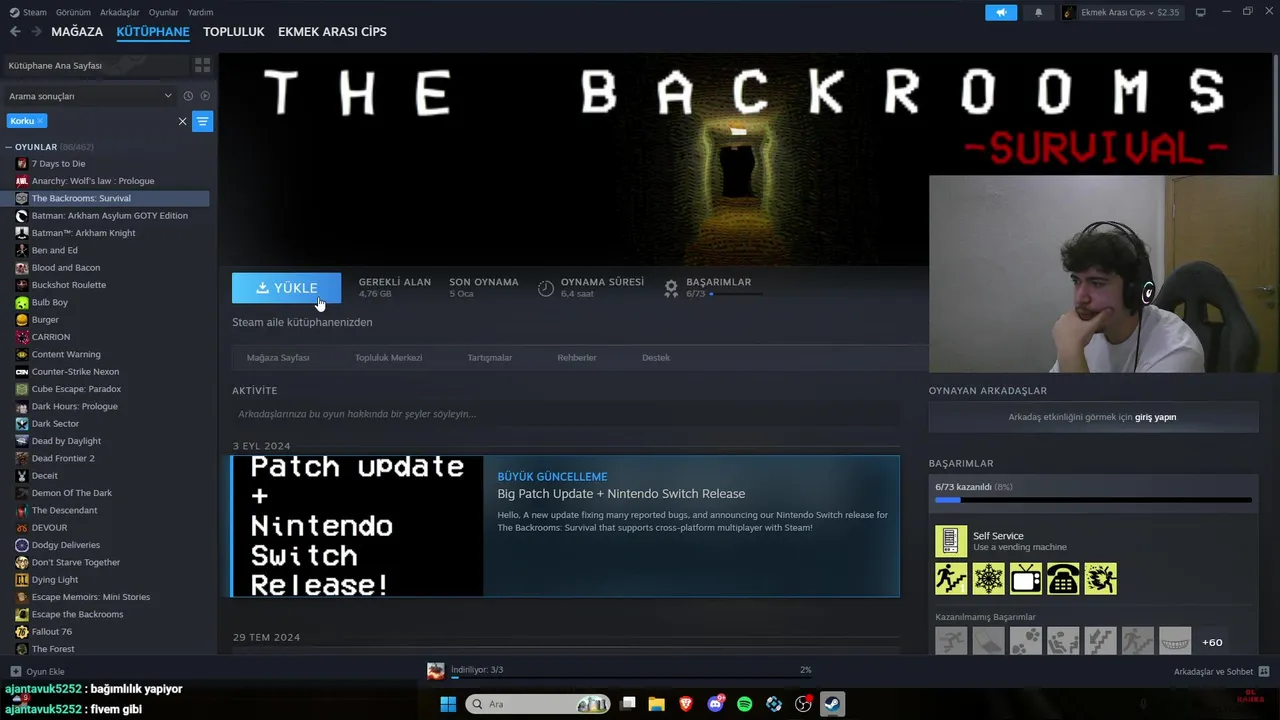Open Brave browser from the taskbar
Screen dimensions: 1280x720
tap(686, 704)
